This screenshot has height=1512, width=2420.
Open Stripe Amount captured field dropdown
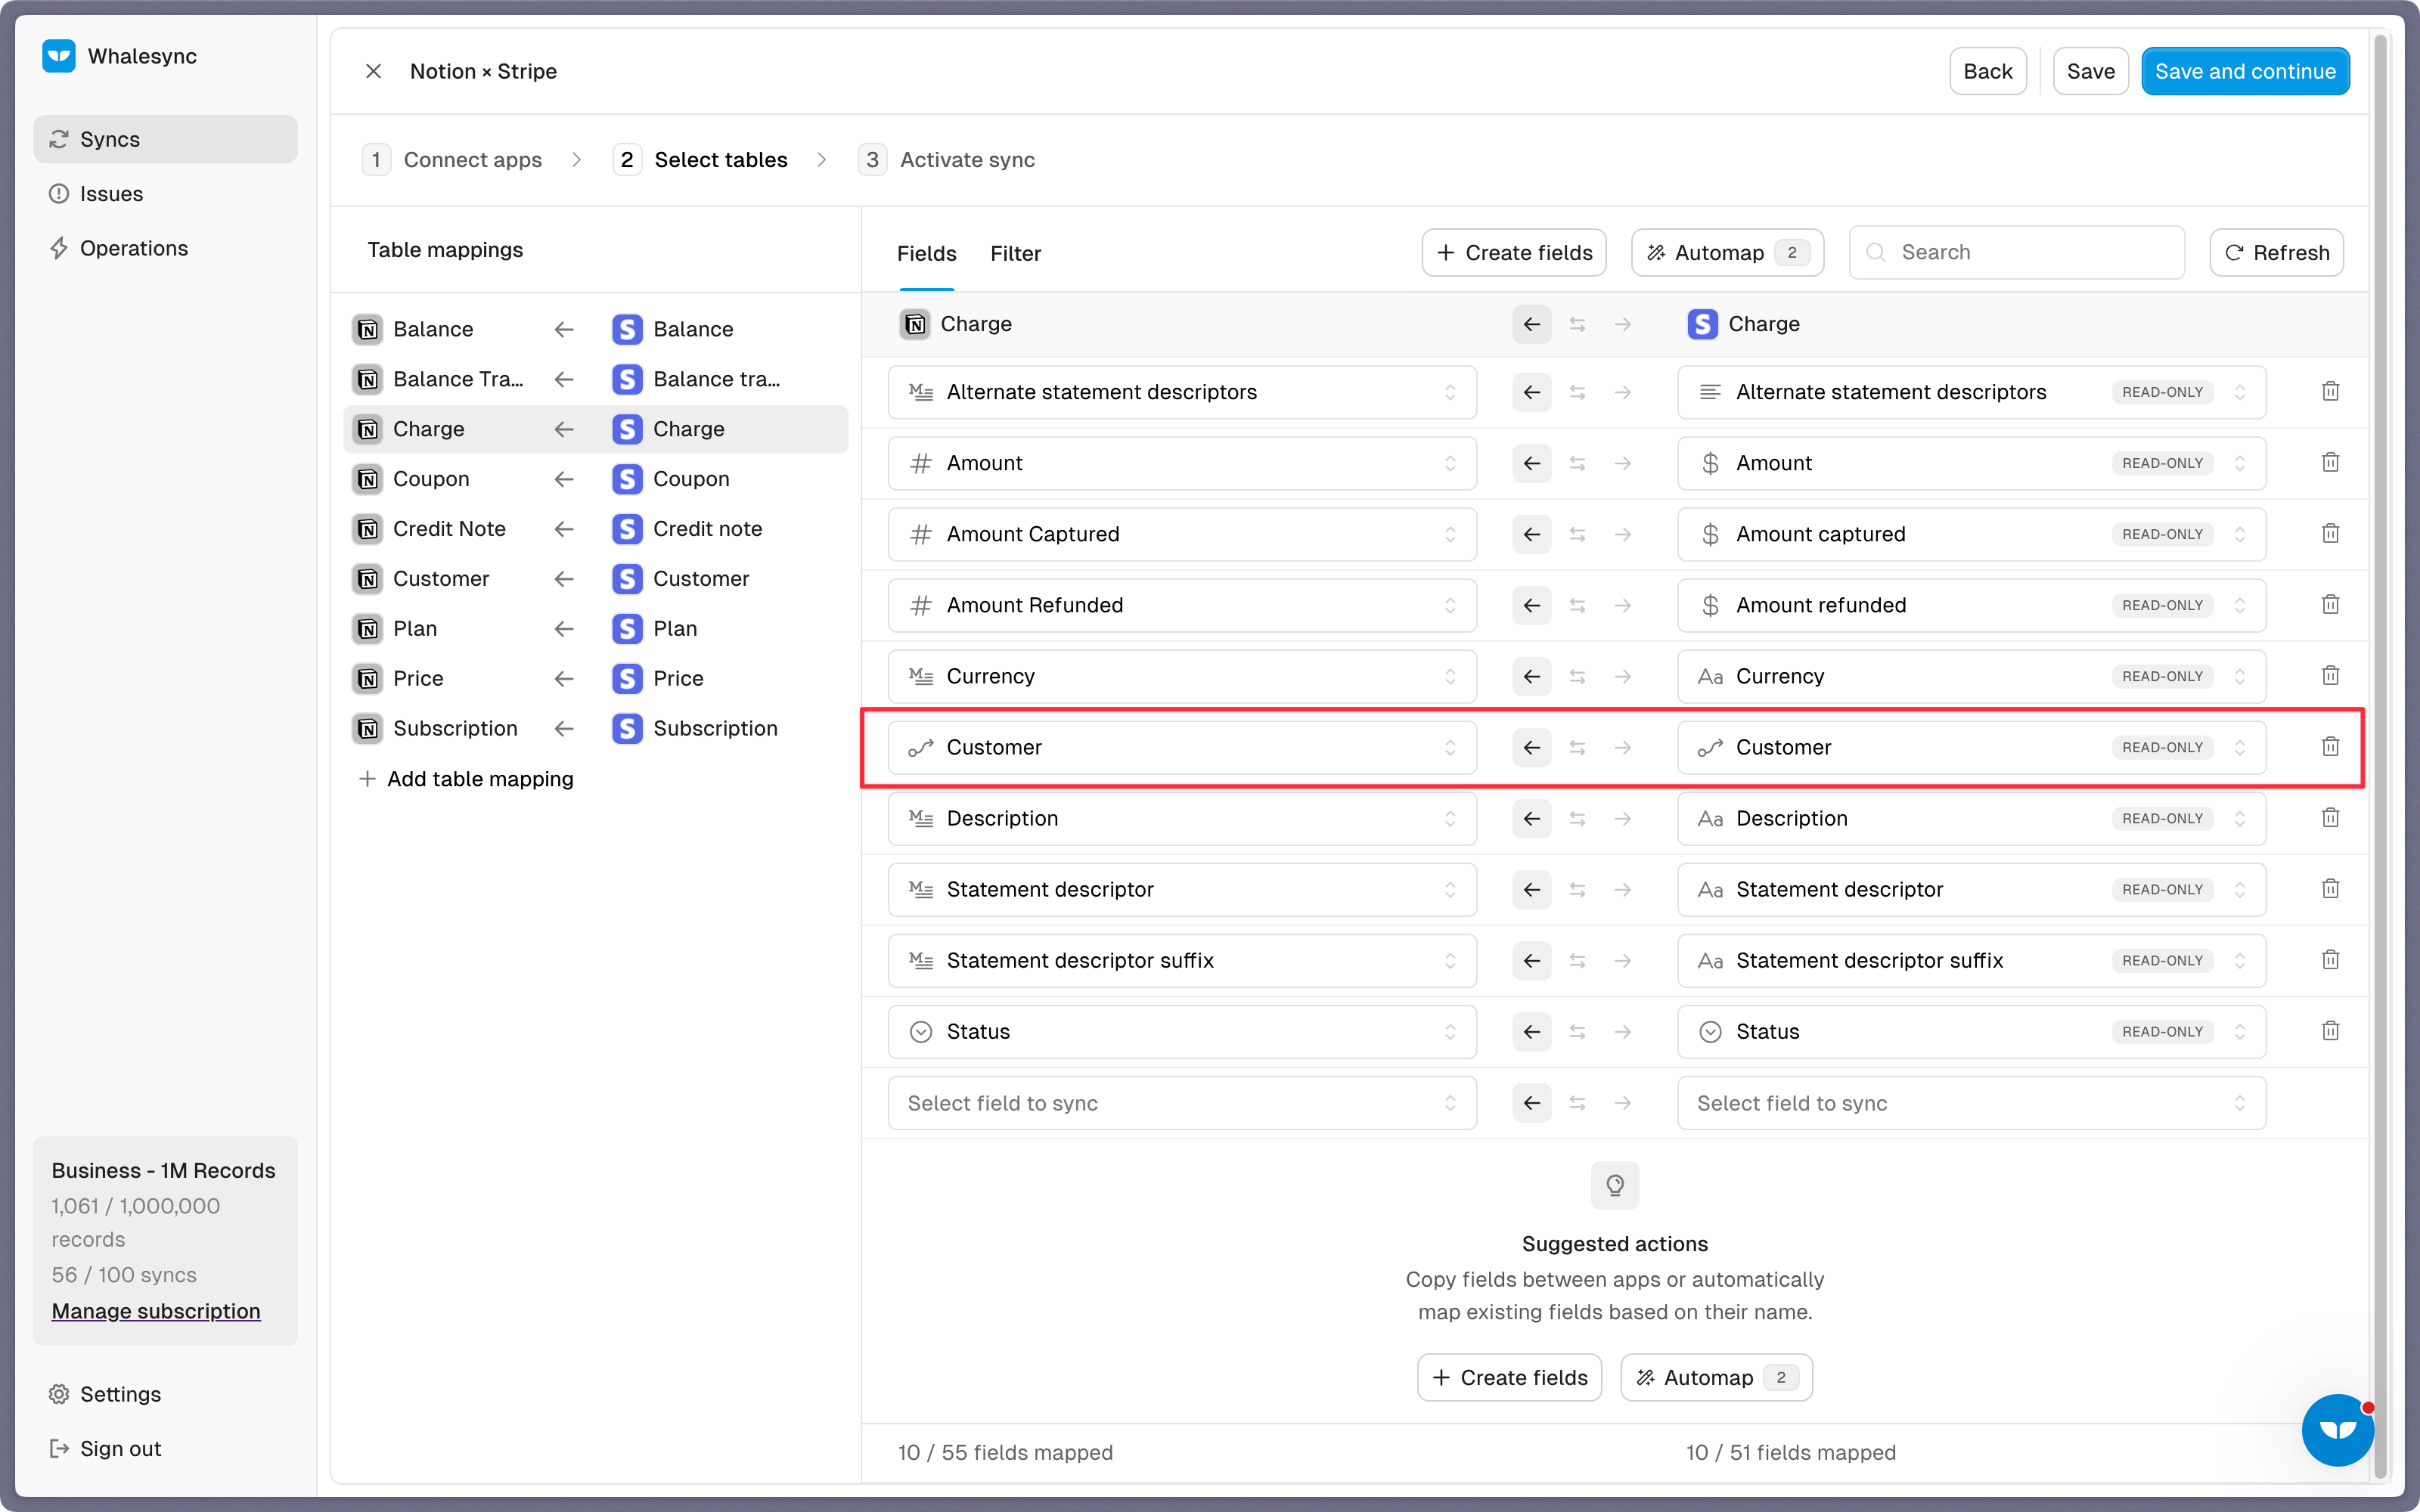pos(1971,534)
